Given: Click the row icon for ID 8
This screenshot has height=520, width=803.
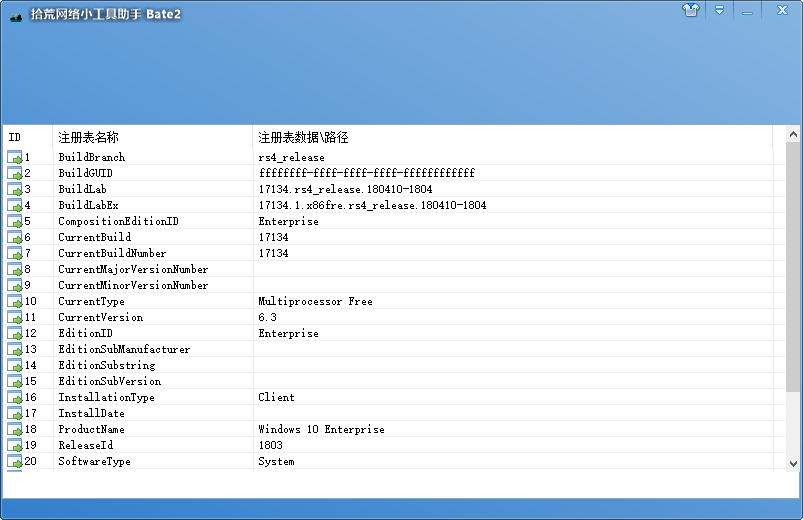Looking at the screenshot, I should (x=15, y=269).
